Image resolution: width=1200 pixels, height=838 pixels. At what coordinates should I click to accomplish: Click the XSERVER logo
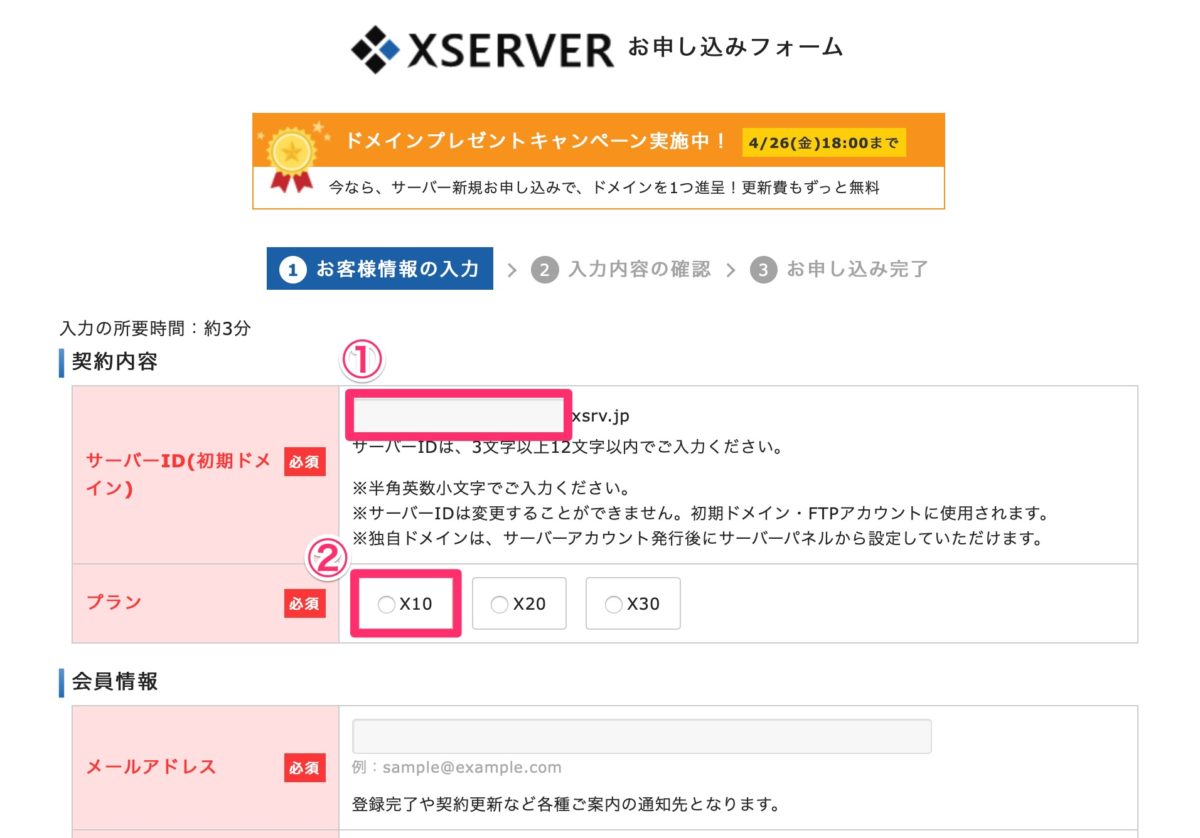click(482, 48)
